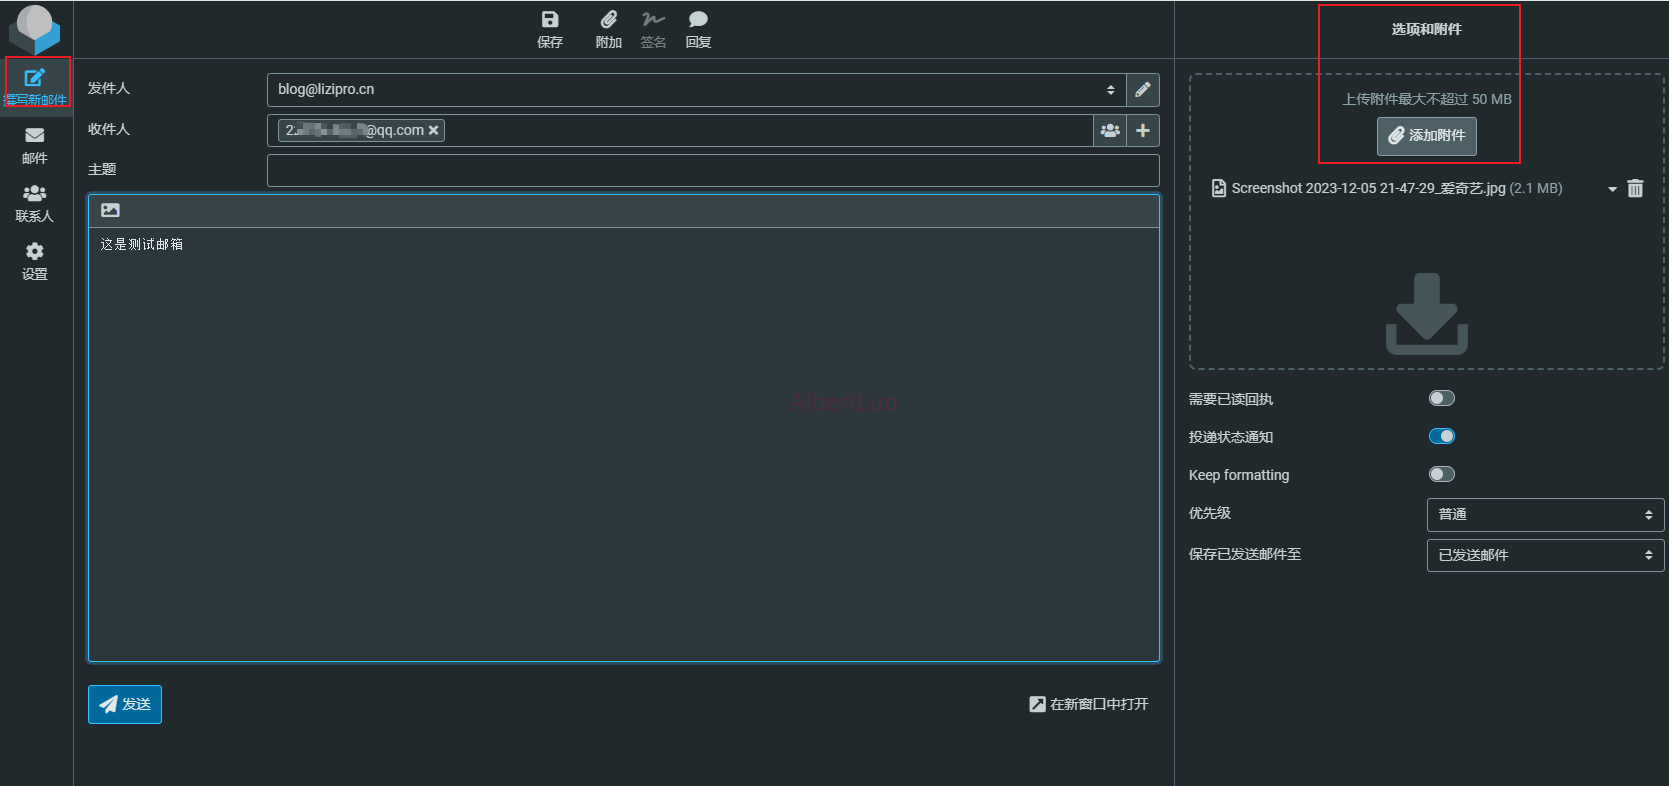1669x786 pixels.
Task: Click the pencil edit-identities icon beside sender
Action: 1143,90
